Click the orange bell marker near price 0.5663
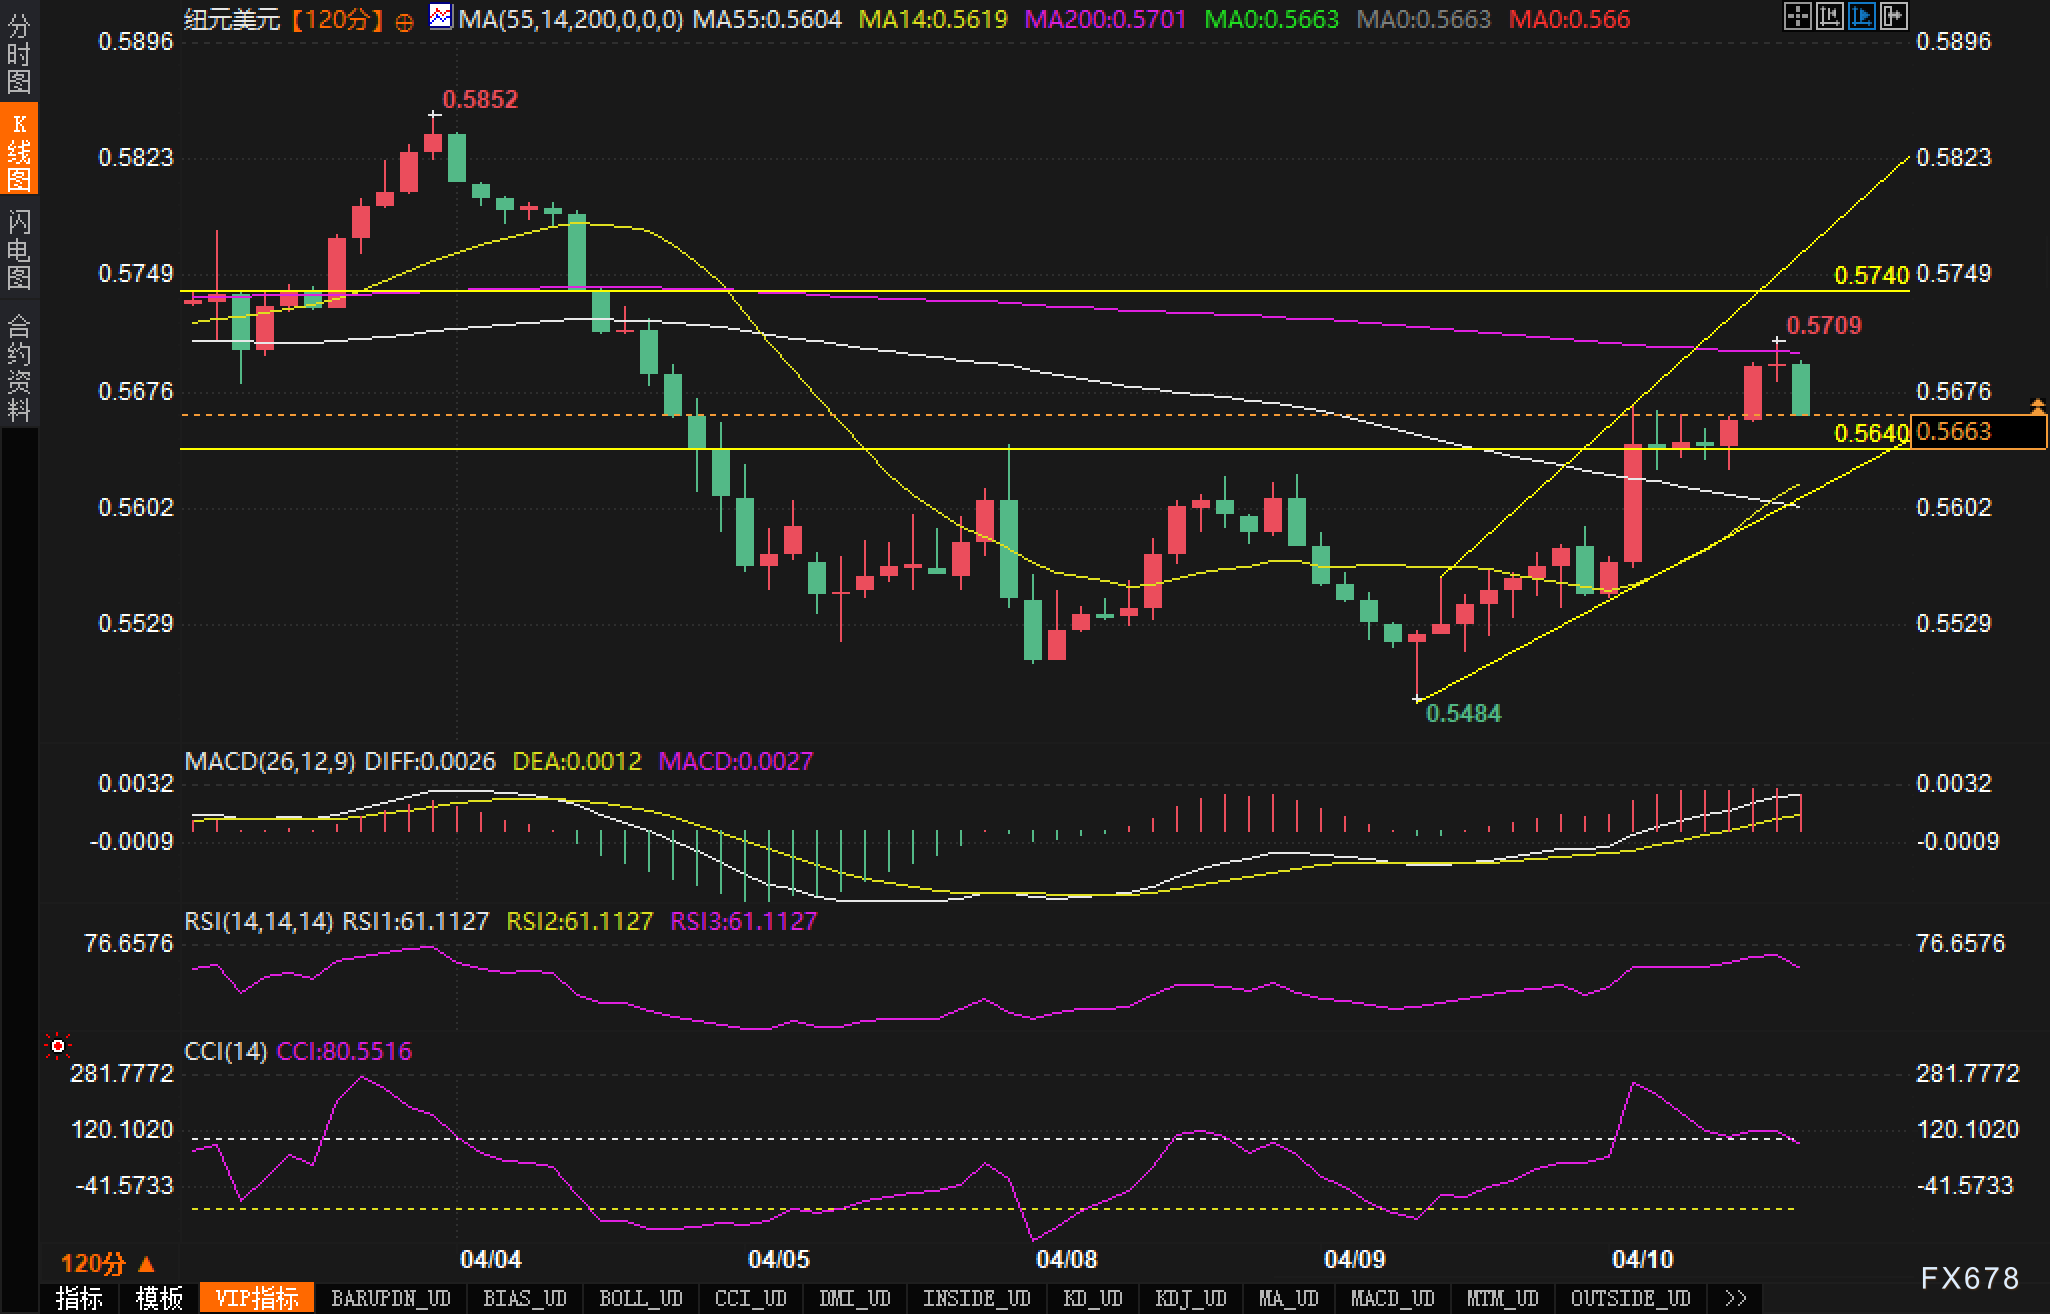The image size is (2050, 1314). pos(2037,405)
